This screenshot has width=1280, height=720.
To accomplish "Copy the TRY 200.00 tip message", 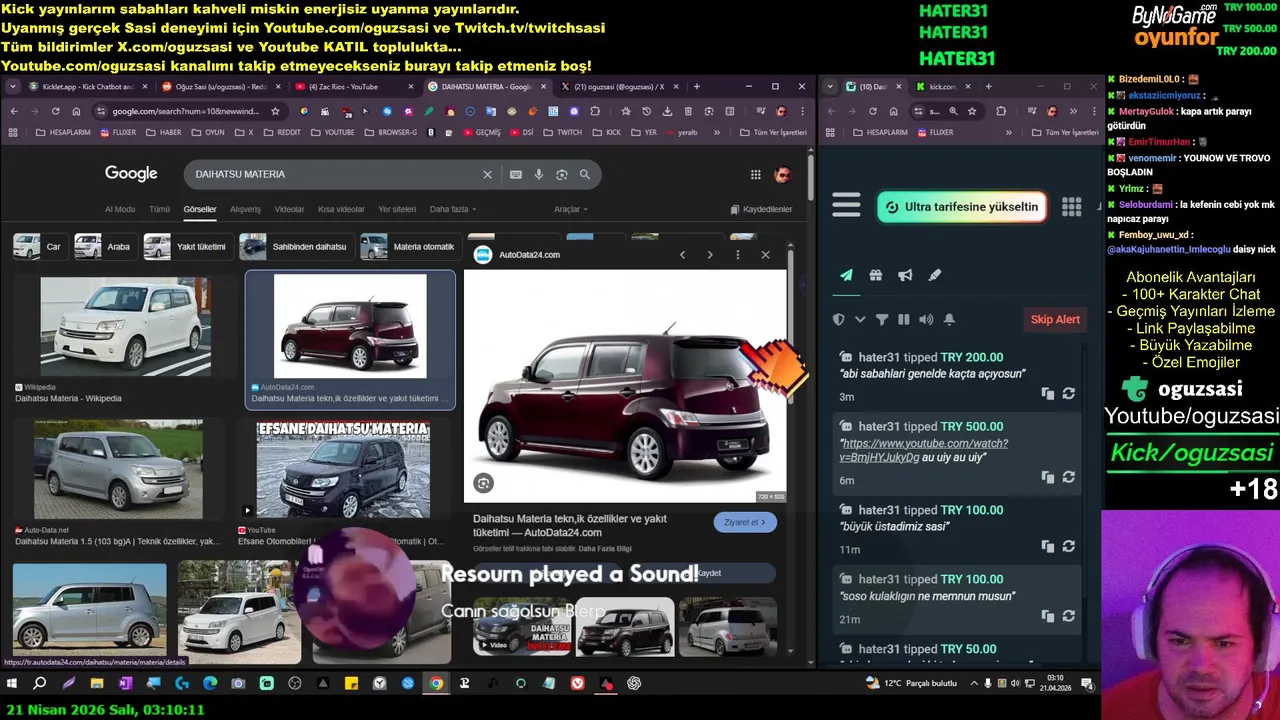I will [1047, 394].
